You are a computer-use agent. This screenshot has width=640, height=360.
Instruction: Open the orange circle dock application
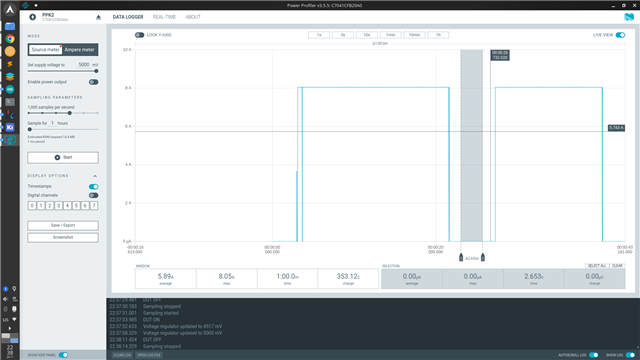tap(10, 51)
